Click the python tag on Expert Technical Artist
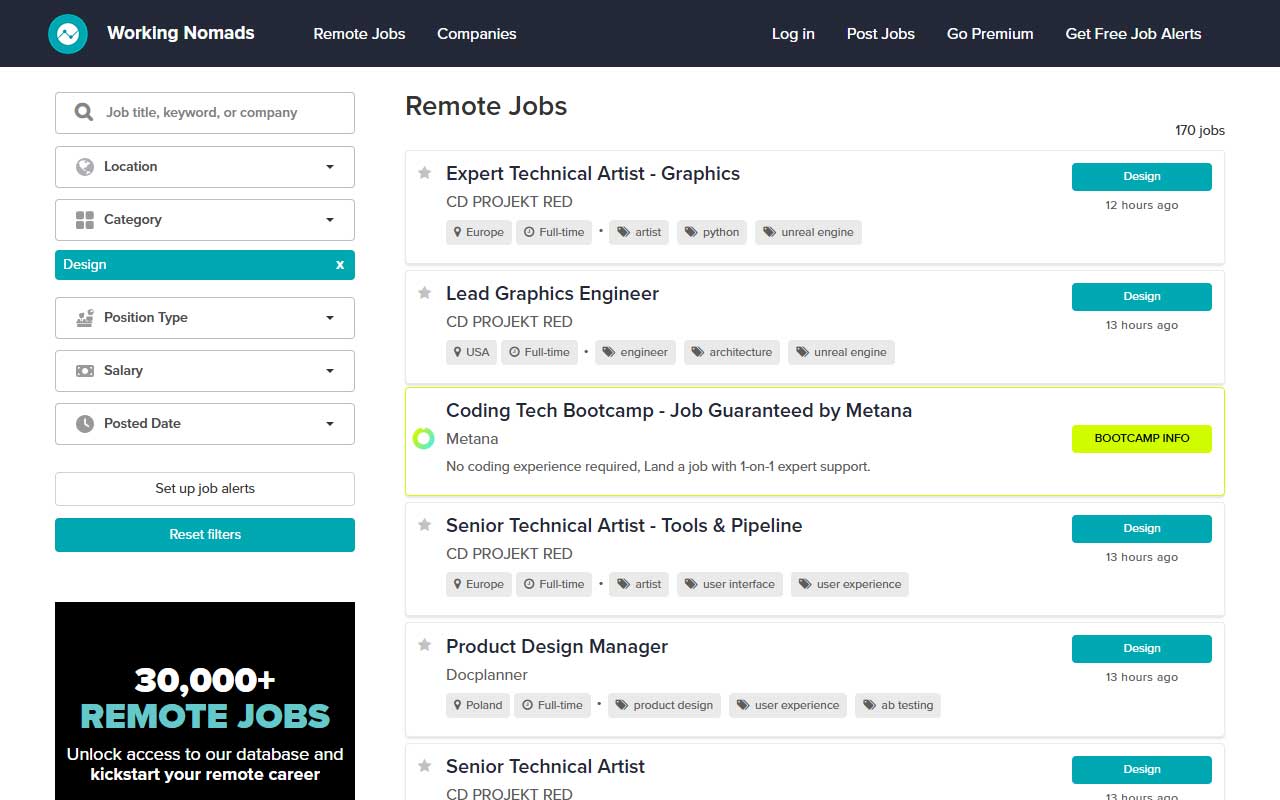The height and width of the screenshot is (800, 1280). pyautogui.click(x=712, y=232)
